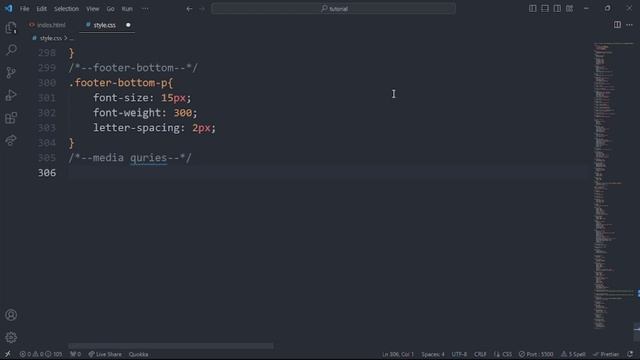
Task: Open the Run menu
Action: [127, 9]
